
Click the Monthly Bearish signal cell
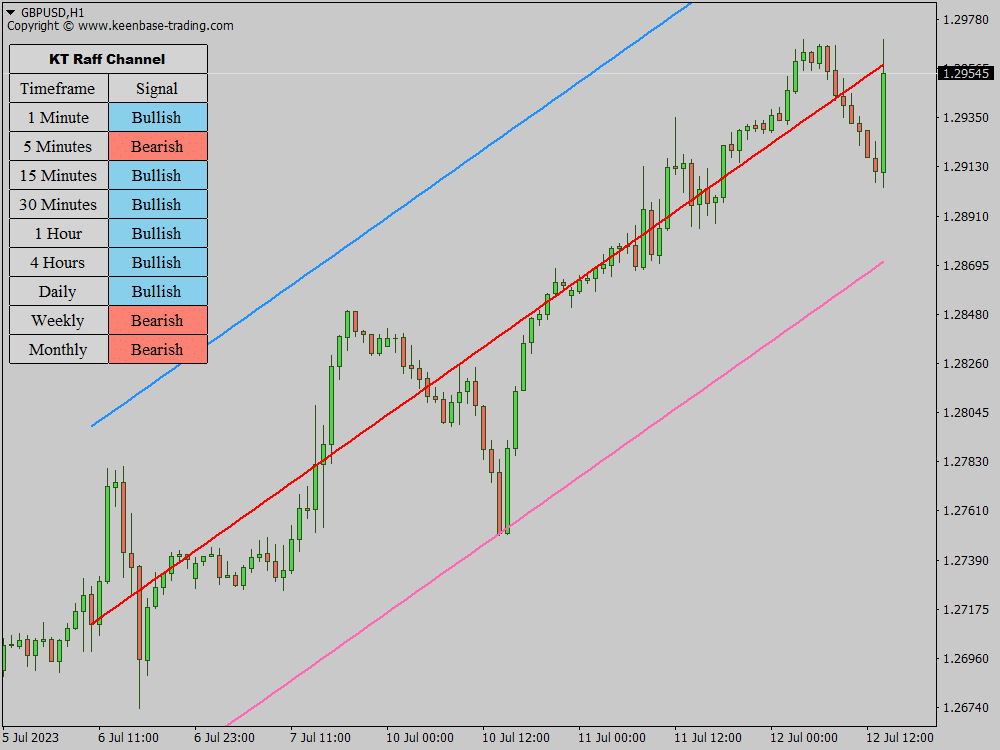(x=157, y=349)
